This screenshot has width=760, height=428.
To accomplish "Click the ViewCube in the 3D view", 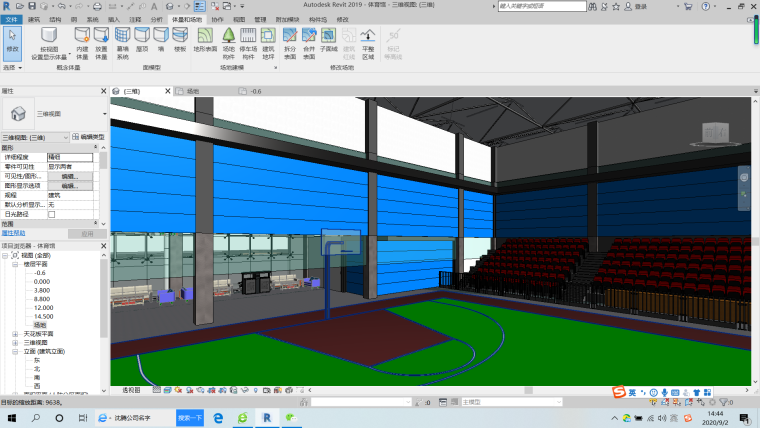I will 714,134.
